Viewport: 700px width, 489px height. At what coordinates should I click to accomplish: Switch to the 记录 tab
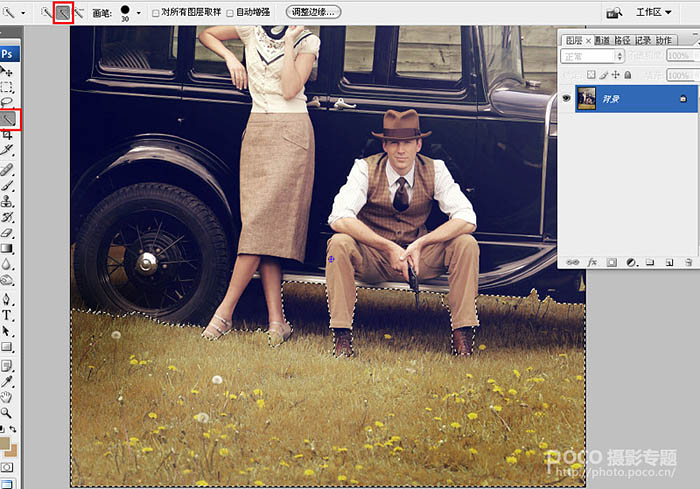[643, 41]
